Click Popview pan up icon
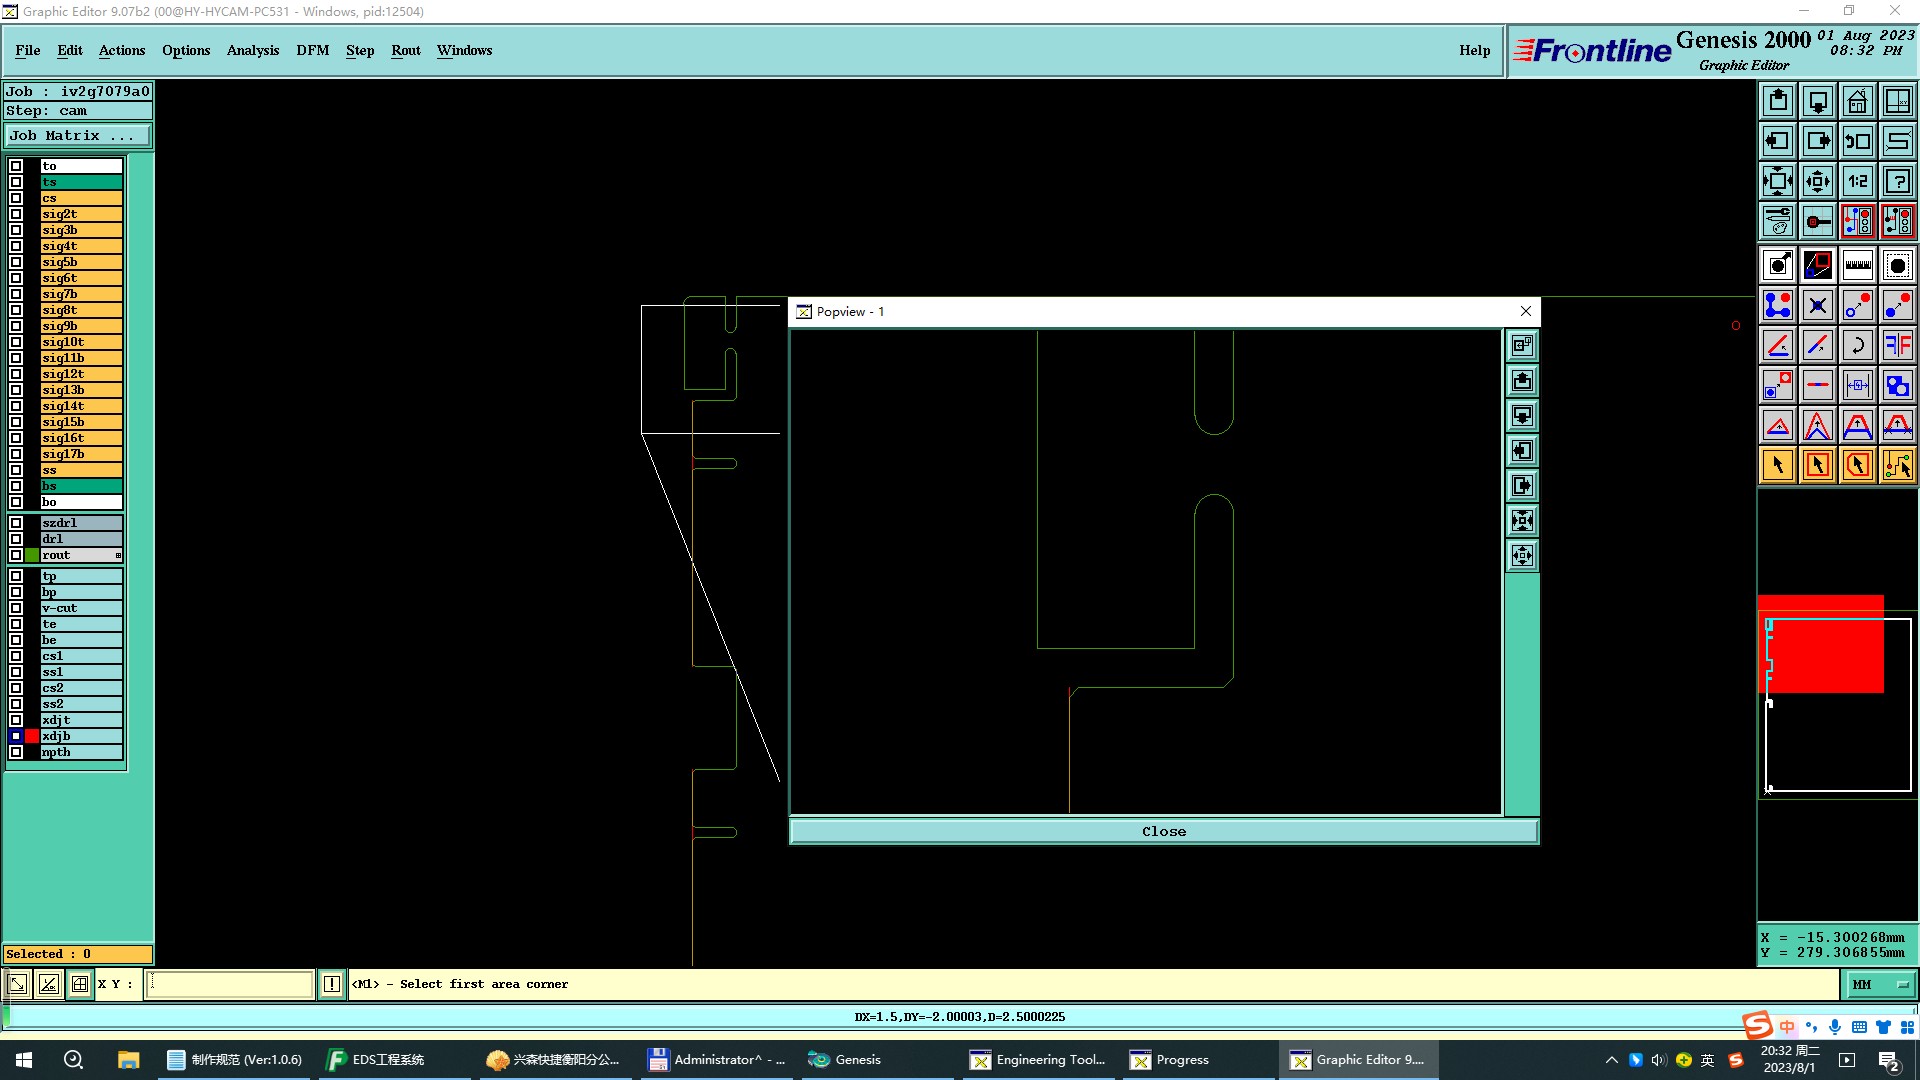This screenshot has height=1080, width=1920. [1522, 381]
